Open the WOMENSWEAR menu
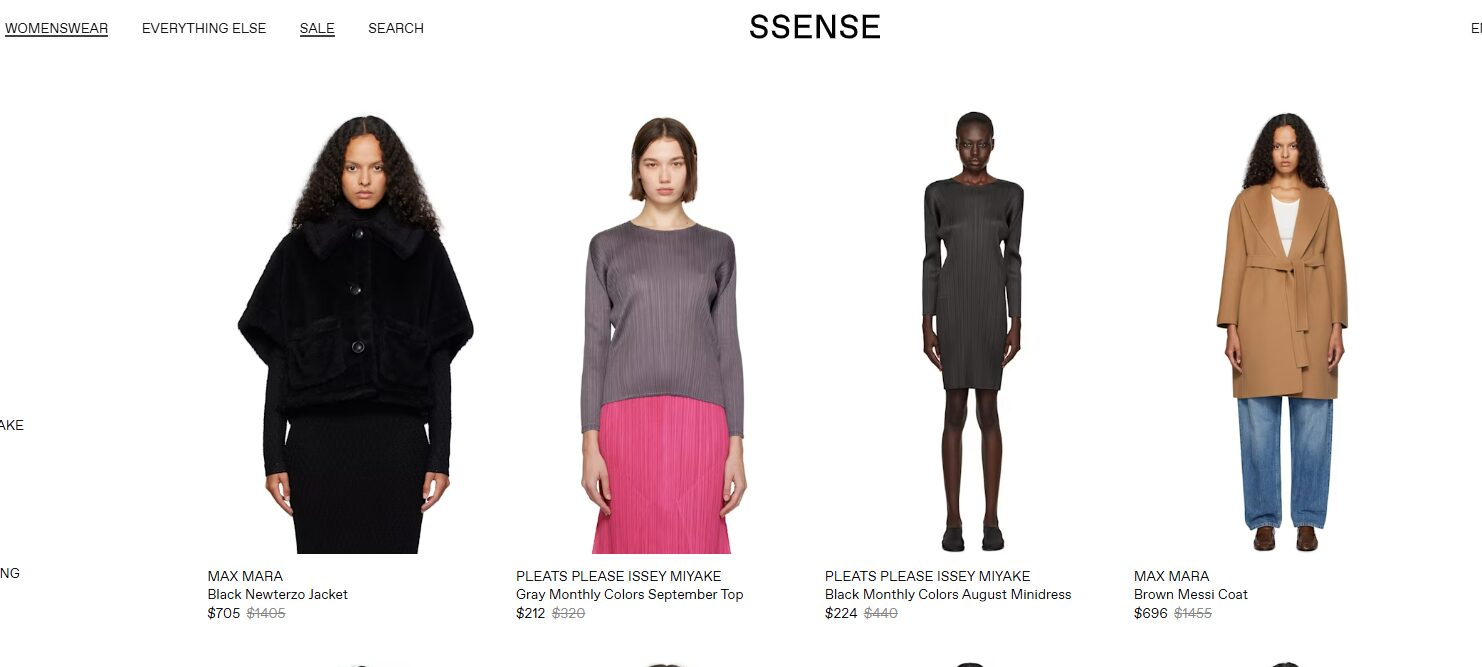This screenshot has height=667, width=1482. [56, 28]
